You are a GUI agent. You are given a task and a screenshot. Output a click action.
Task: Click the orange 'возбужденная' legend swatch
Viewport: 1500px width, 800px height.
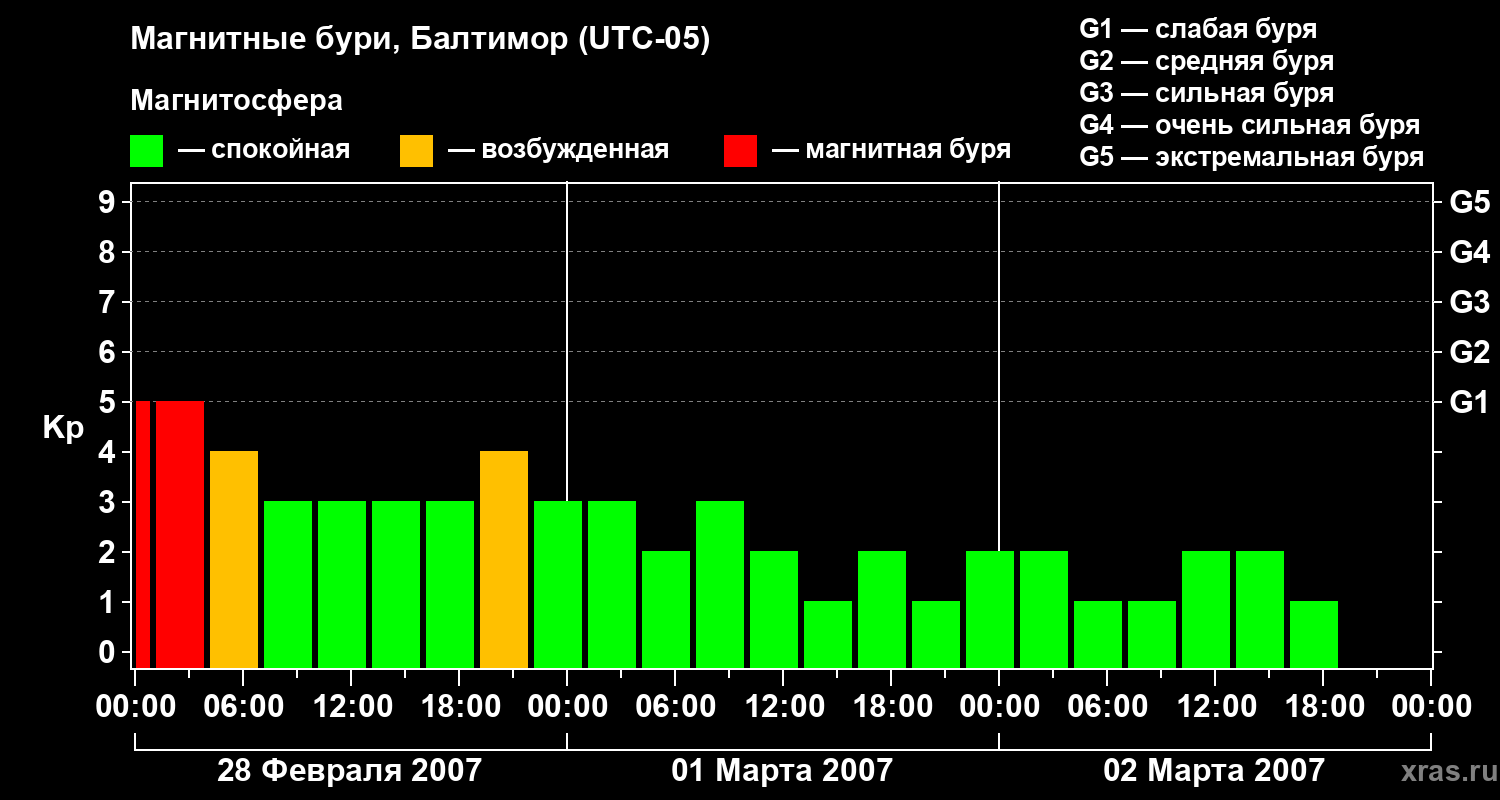point(416,151)
